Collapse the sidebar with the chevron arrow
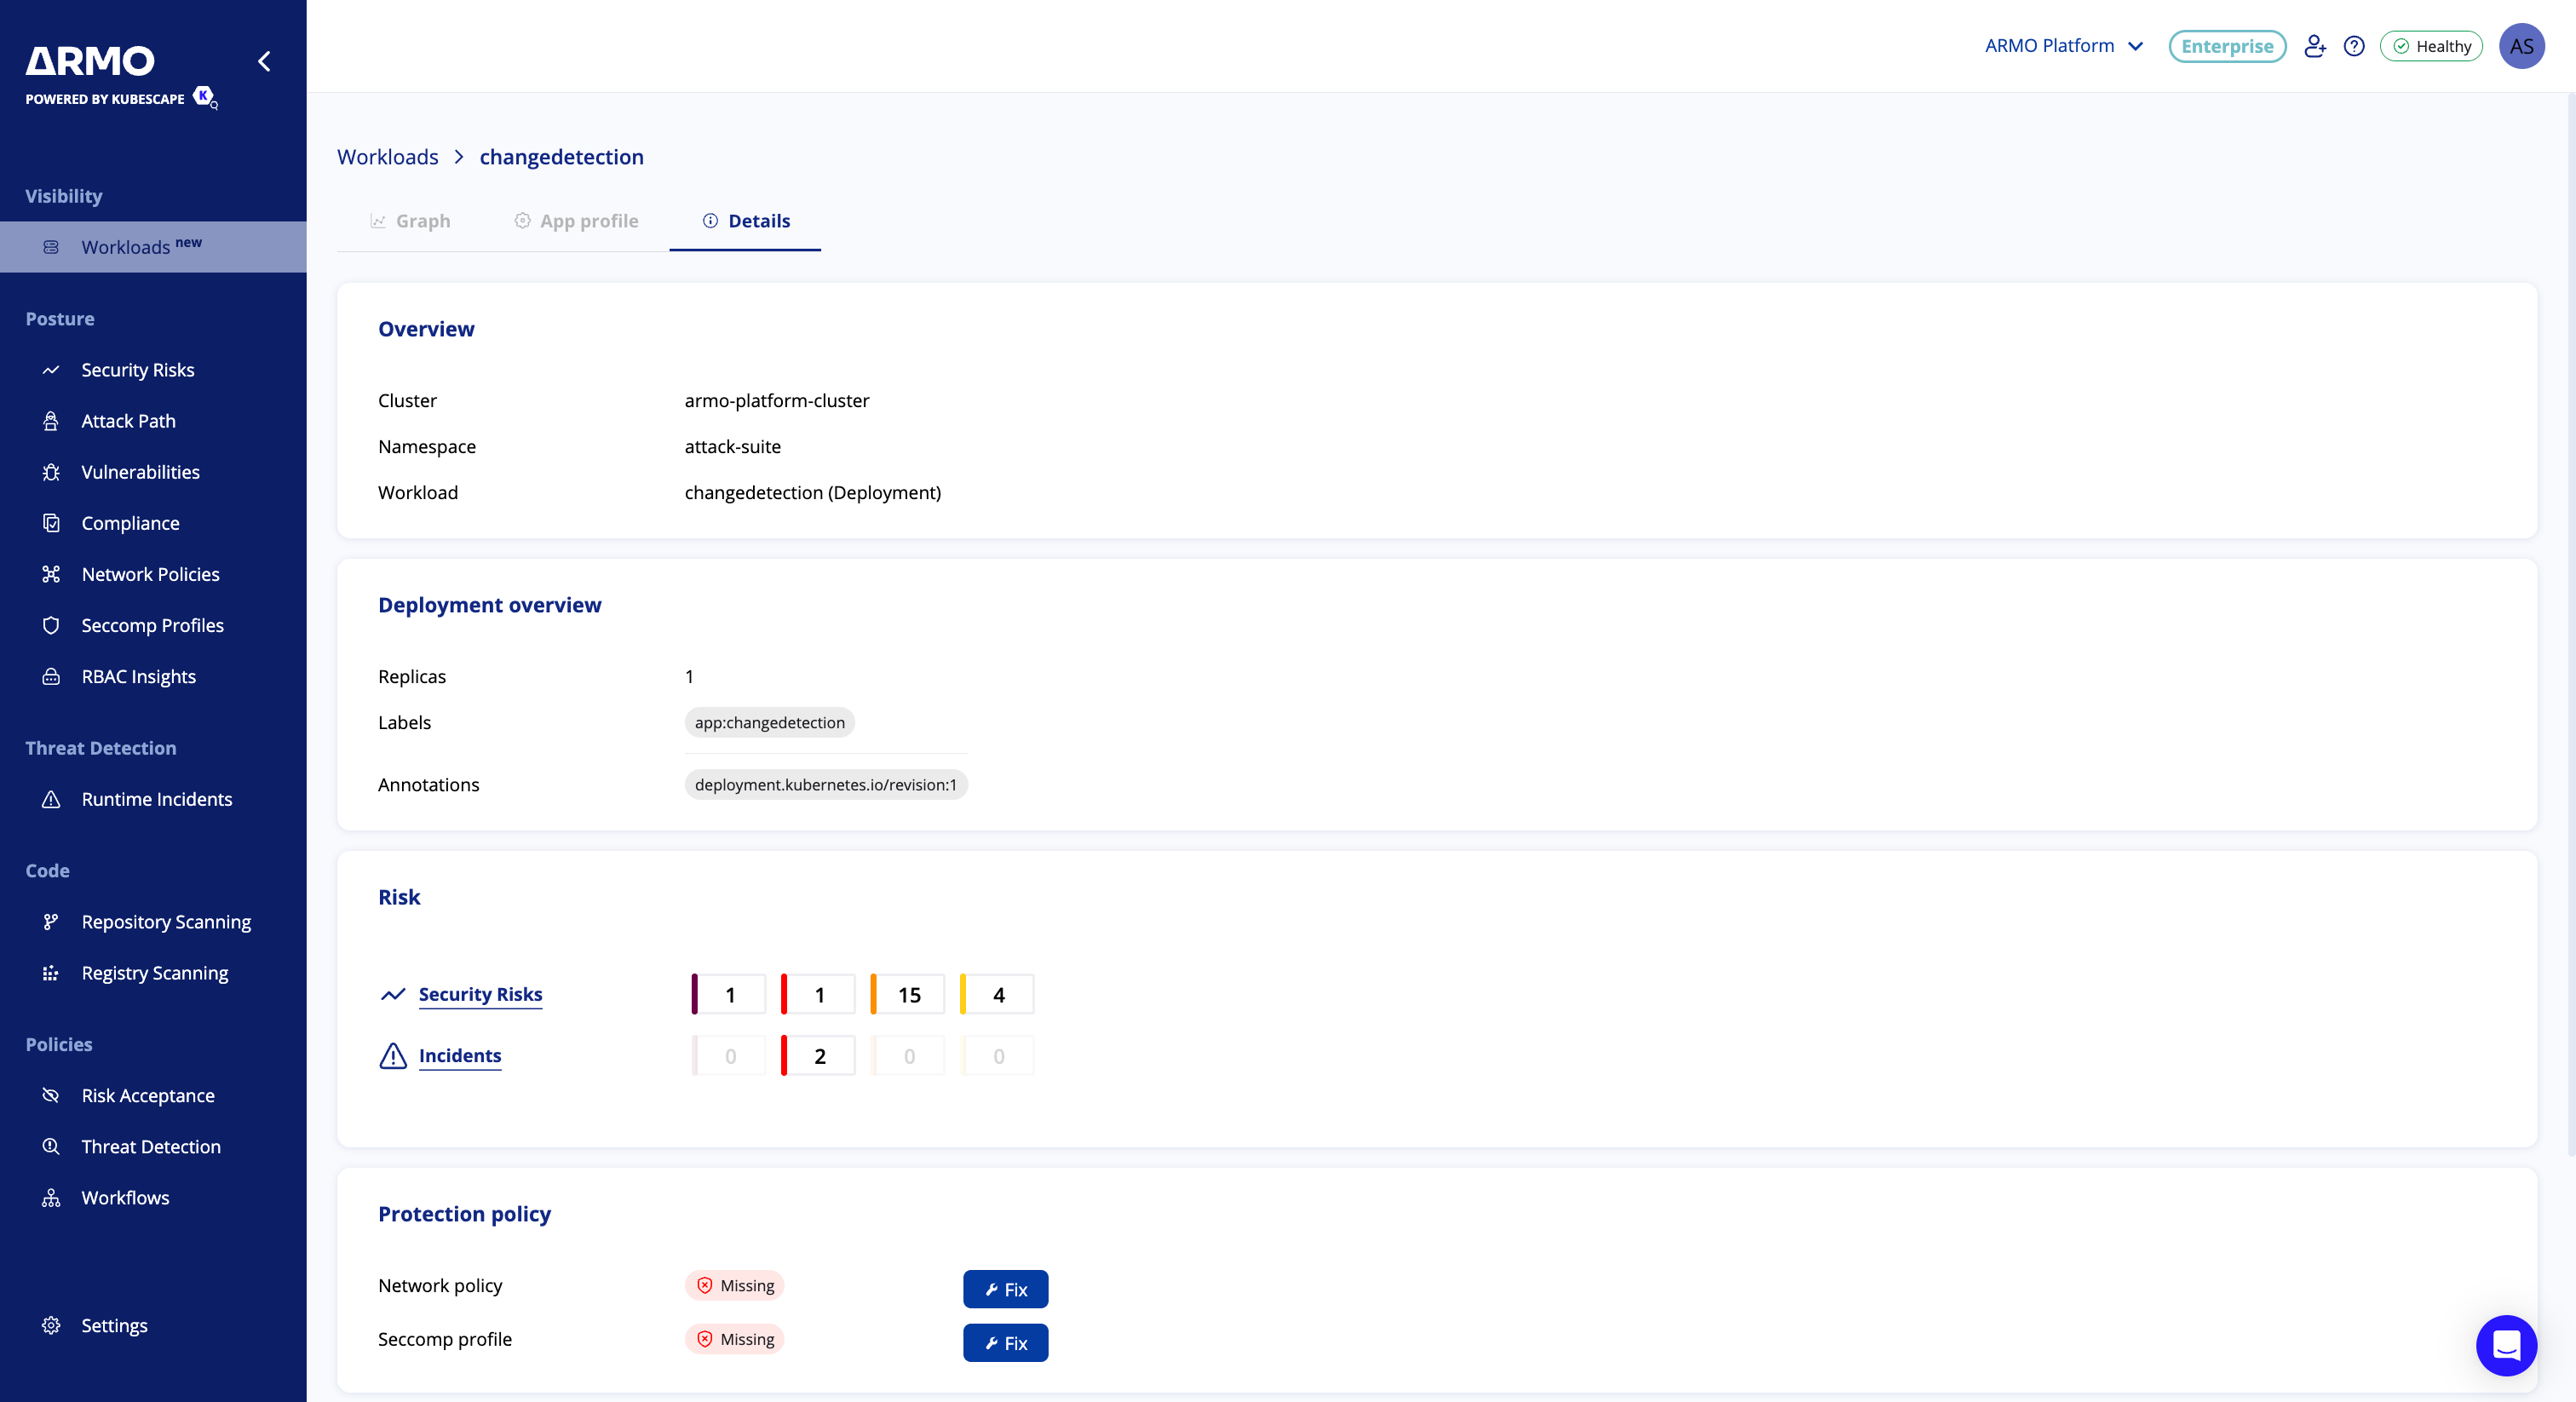Viewport: 2576px width, 1402px height. click(264, 61)
